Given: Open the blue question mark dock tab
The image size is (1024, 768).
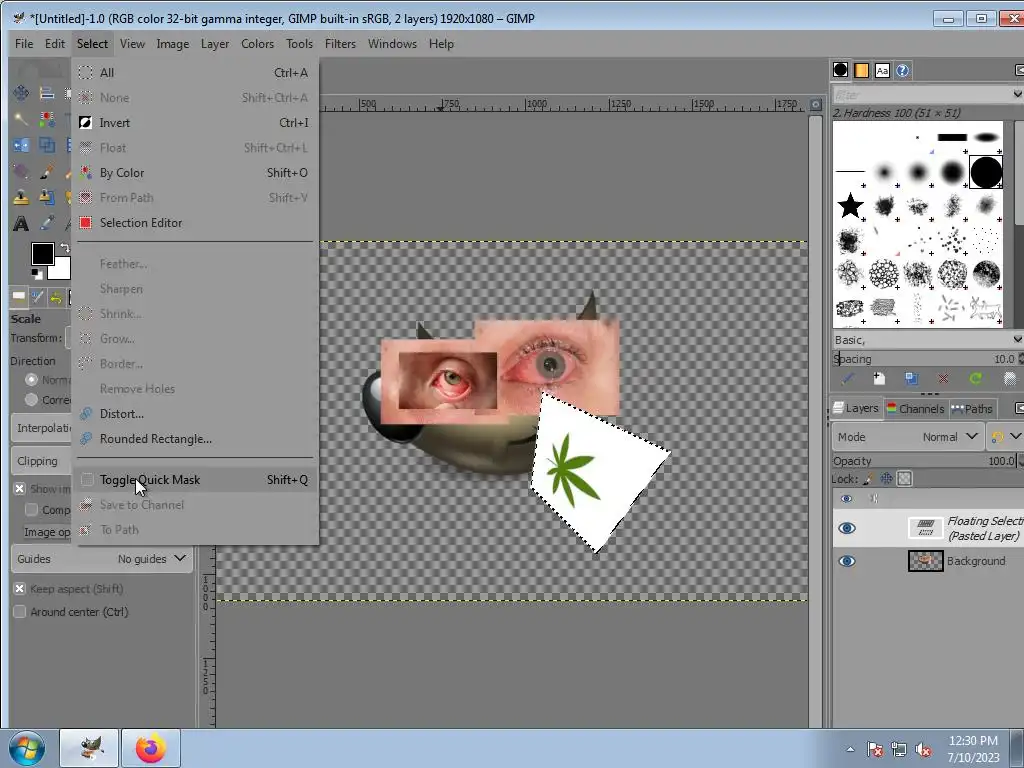Looking at the screenshot, I should click(x=903, y=71).
